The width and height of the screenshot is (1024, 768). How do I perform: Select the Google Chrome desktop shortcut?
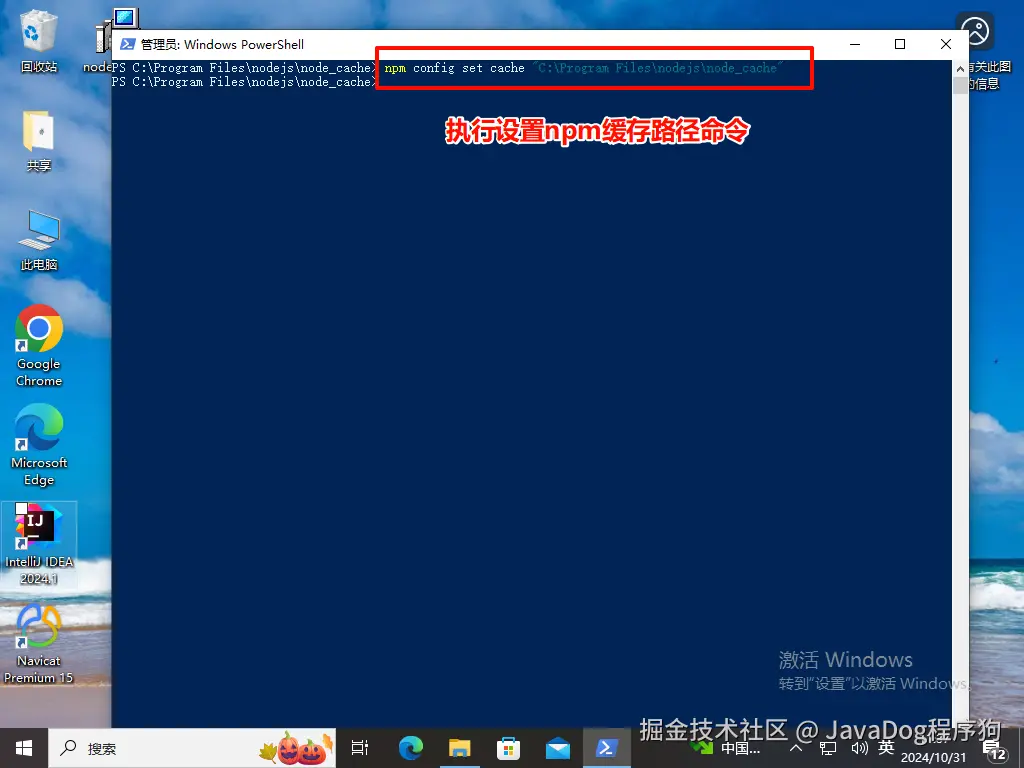point(39,345)
